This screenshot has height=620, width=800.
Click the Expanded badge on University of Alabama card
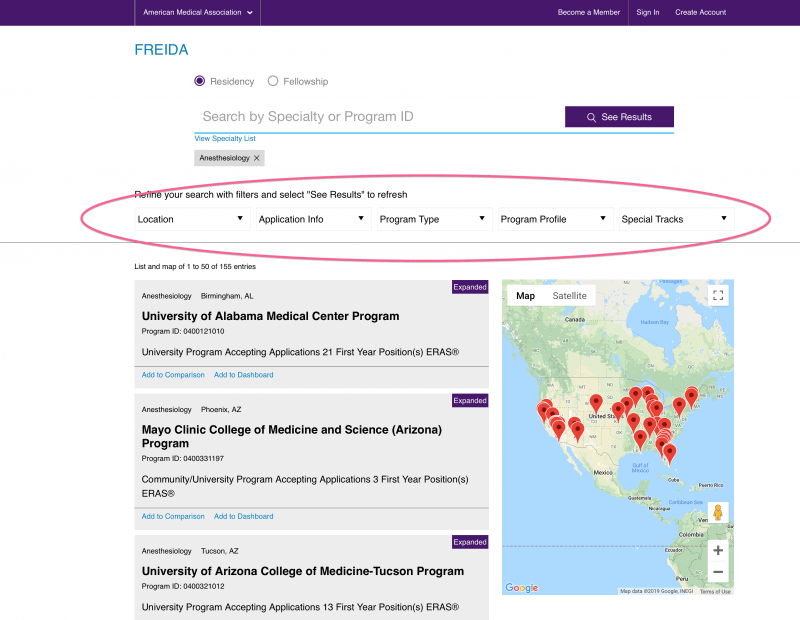click(470, 287)
